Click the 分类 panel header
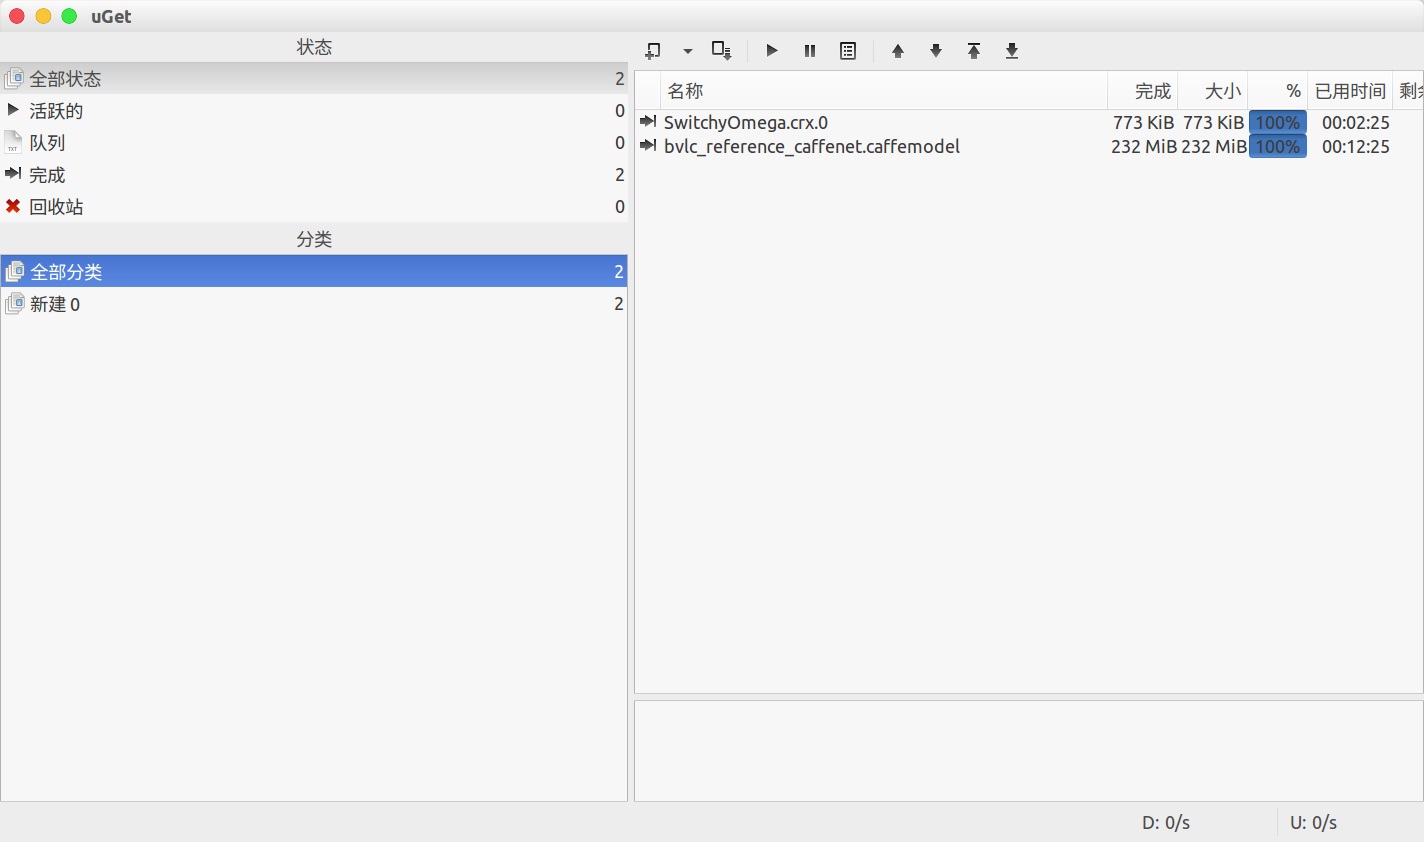The height and width of the screenshot is (842, 1424). [x=314, y=239]
